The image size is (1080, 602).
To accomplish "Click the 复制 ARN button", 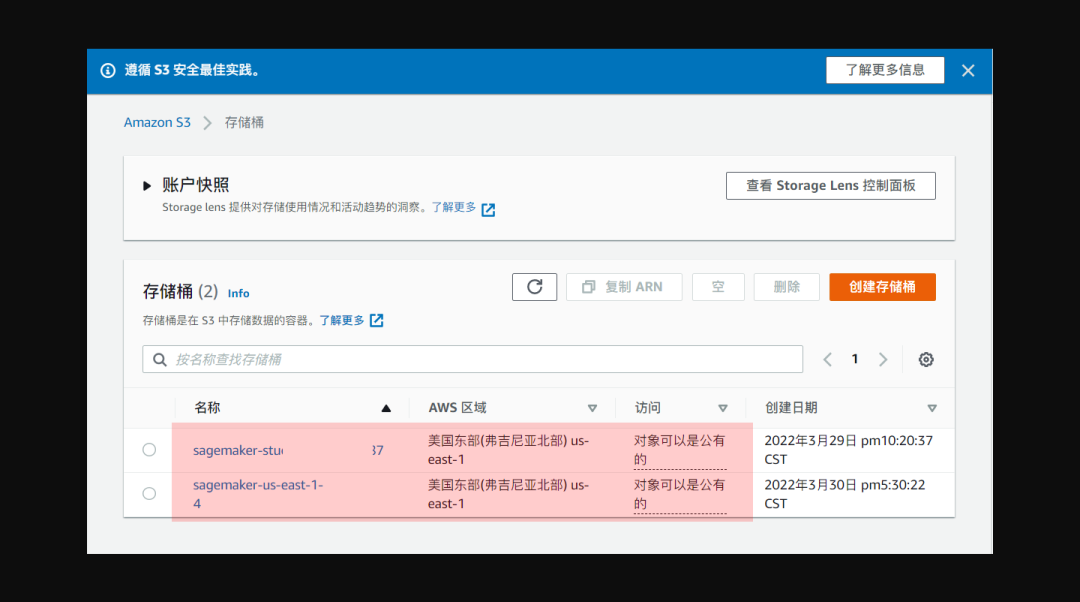I will pyautogui.click(x=624, y=287).
